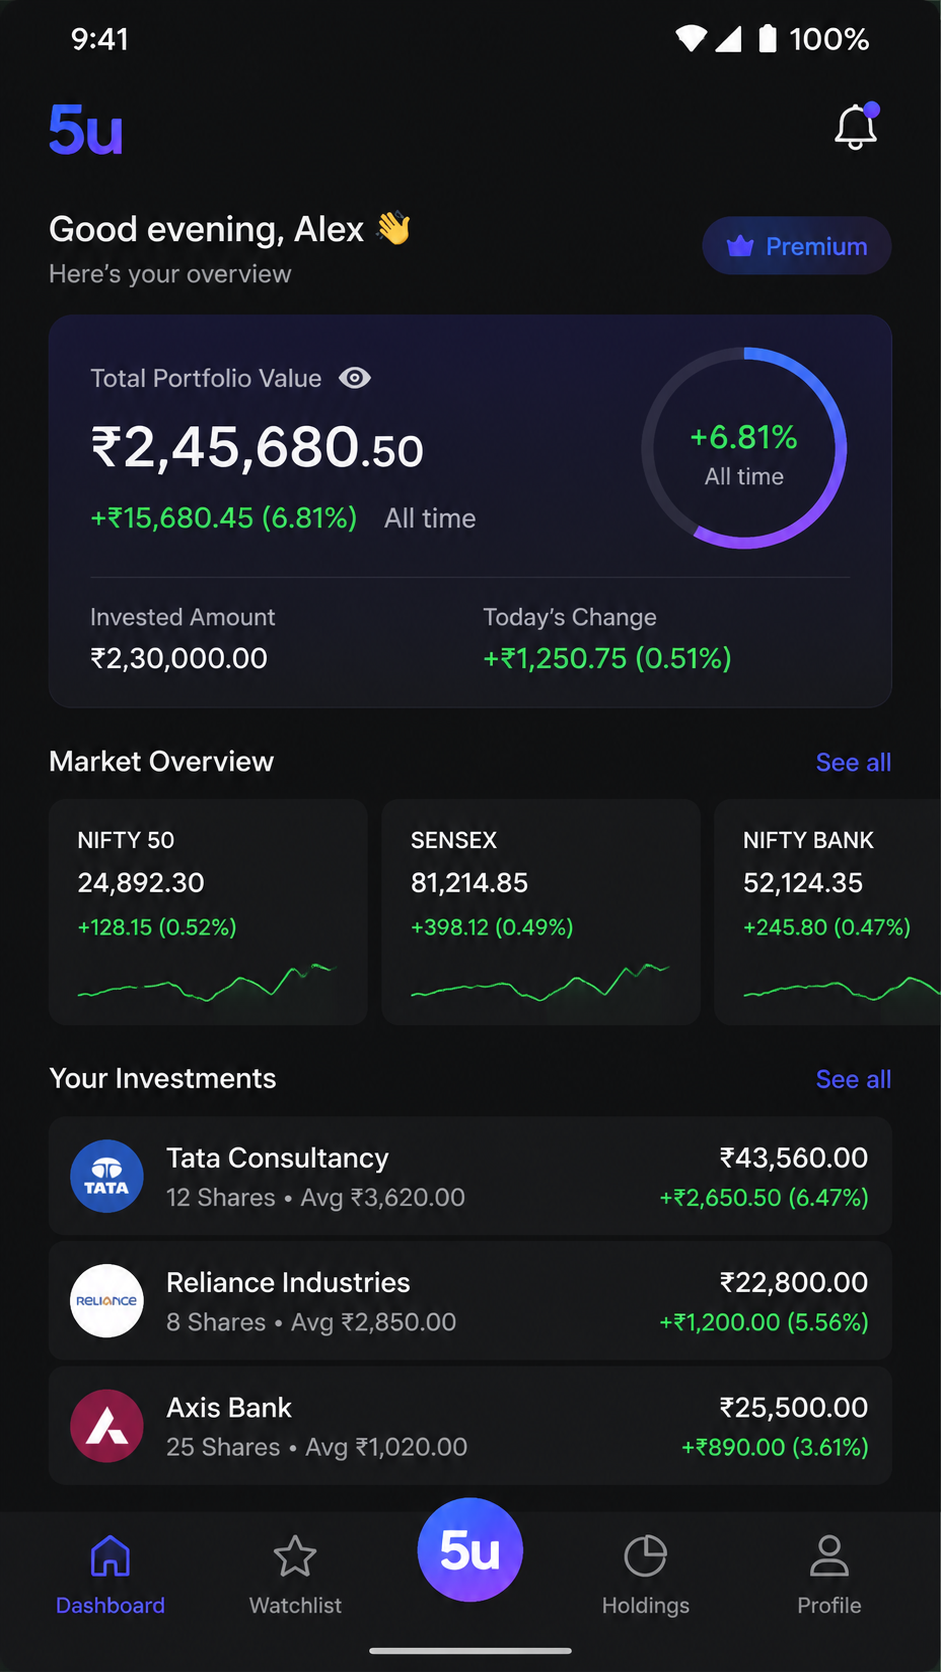
Task: Open the Premium upgrade button
Action: coord(797,246)
